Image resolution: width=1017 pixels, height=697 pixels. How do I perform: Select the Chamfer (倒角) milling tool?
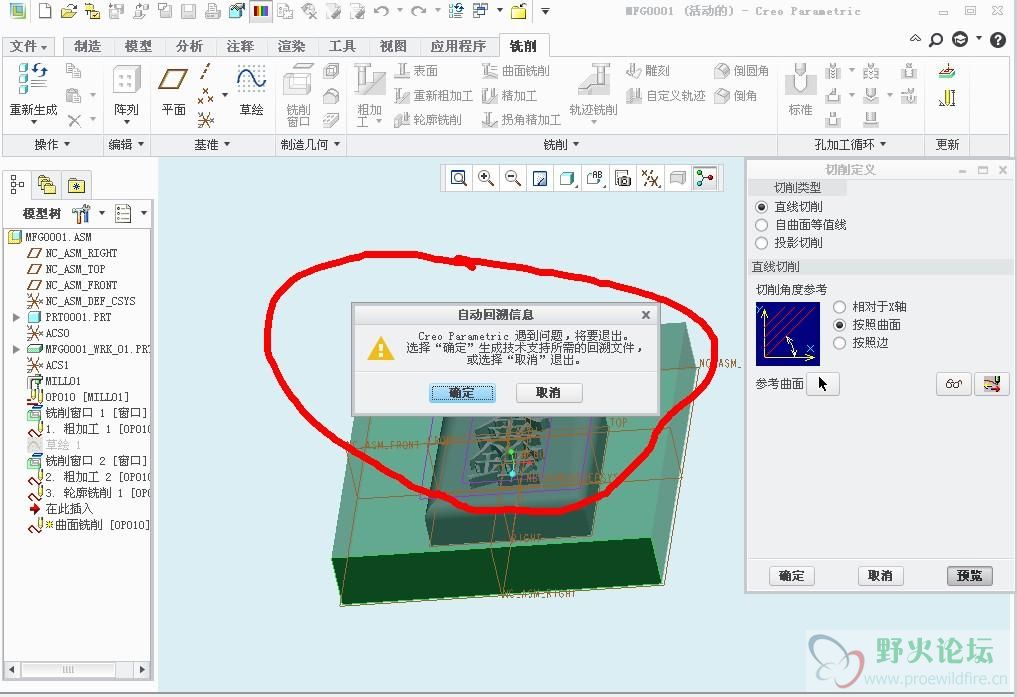[736, 95]
